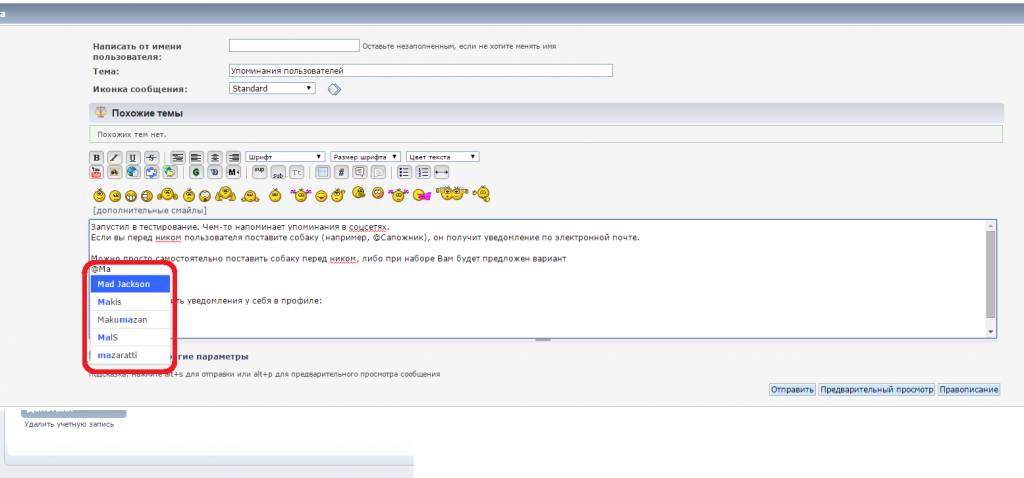Apply strikethrough formatting in the toolbar
This screenshot has height=478, width=1024.
[152, 157]
